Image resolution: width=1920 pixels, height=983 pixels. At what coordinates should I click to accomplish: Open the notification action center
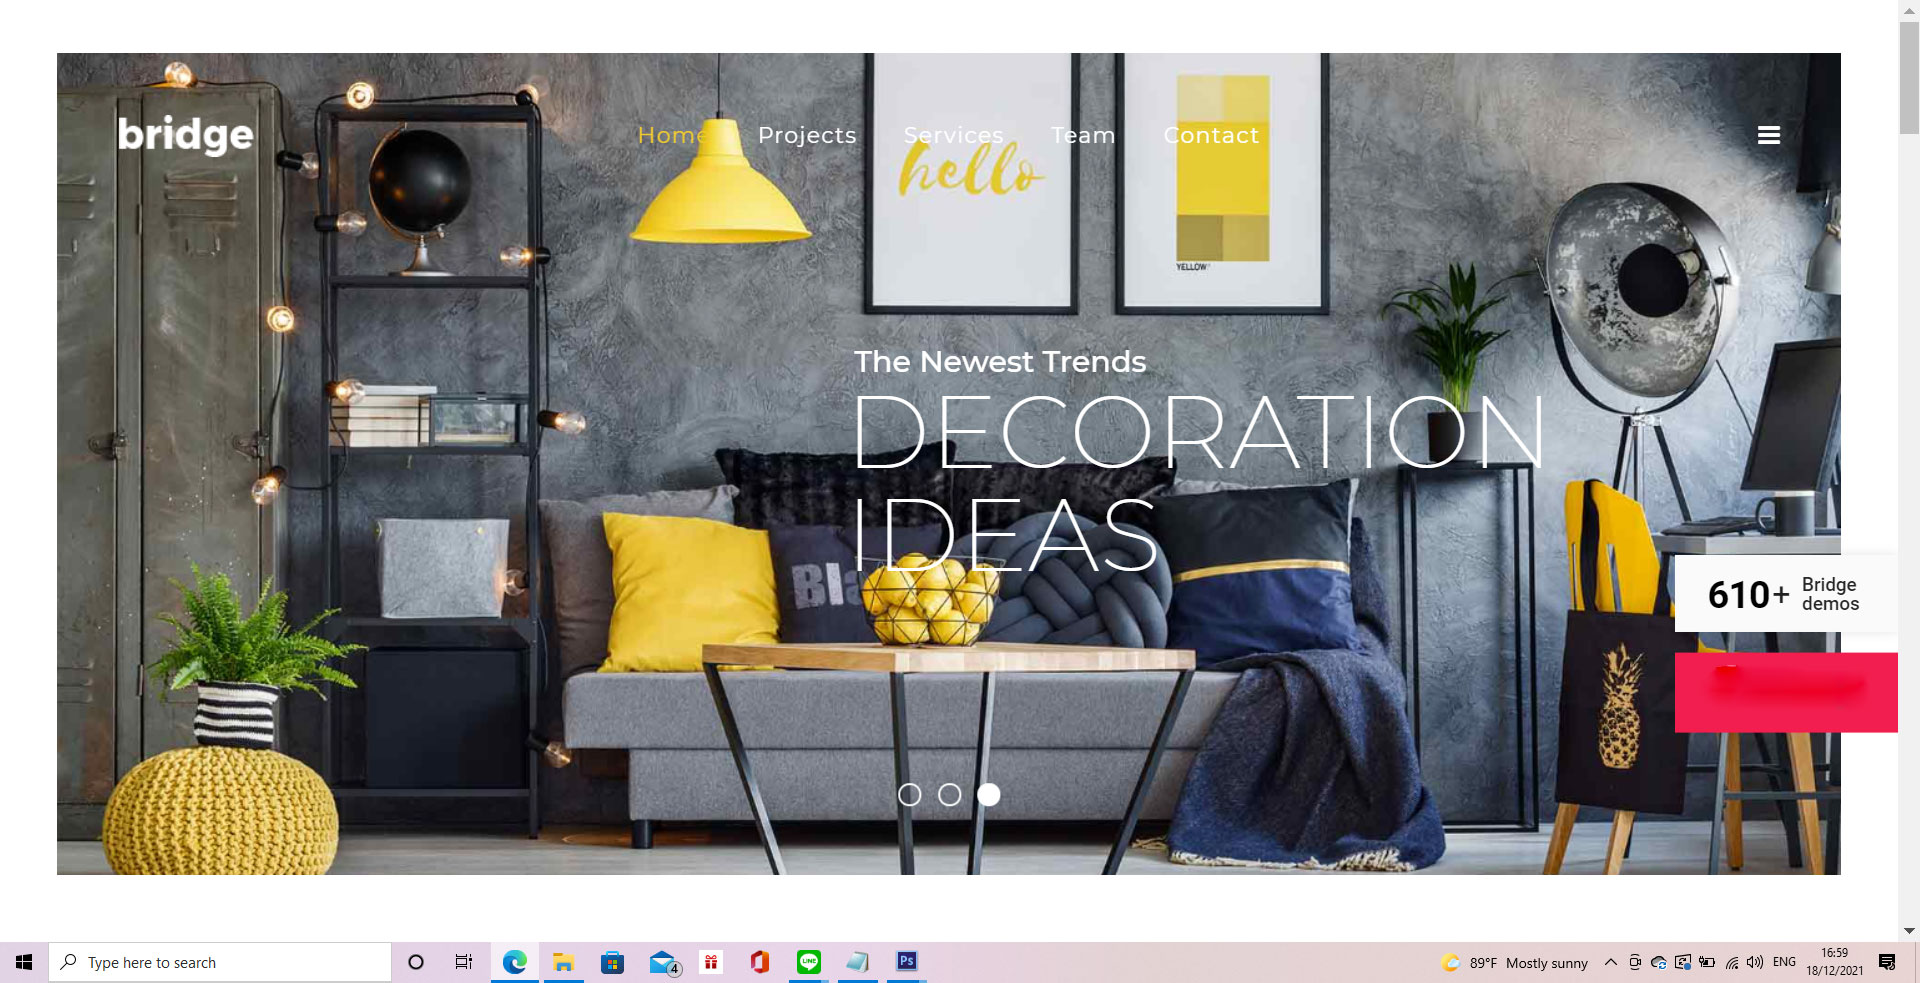(x=1887, y=962)
